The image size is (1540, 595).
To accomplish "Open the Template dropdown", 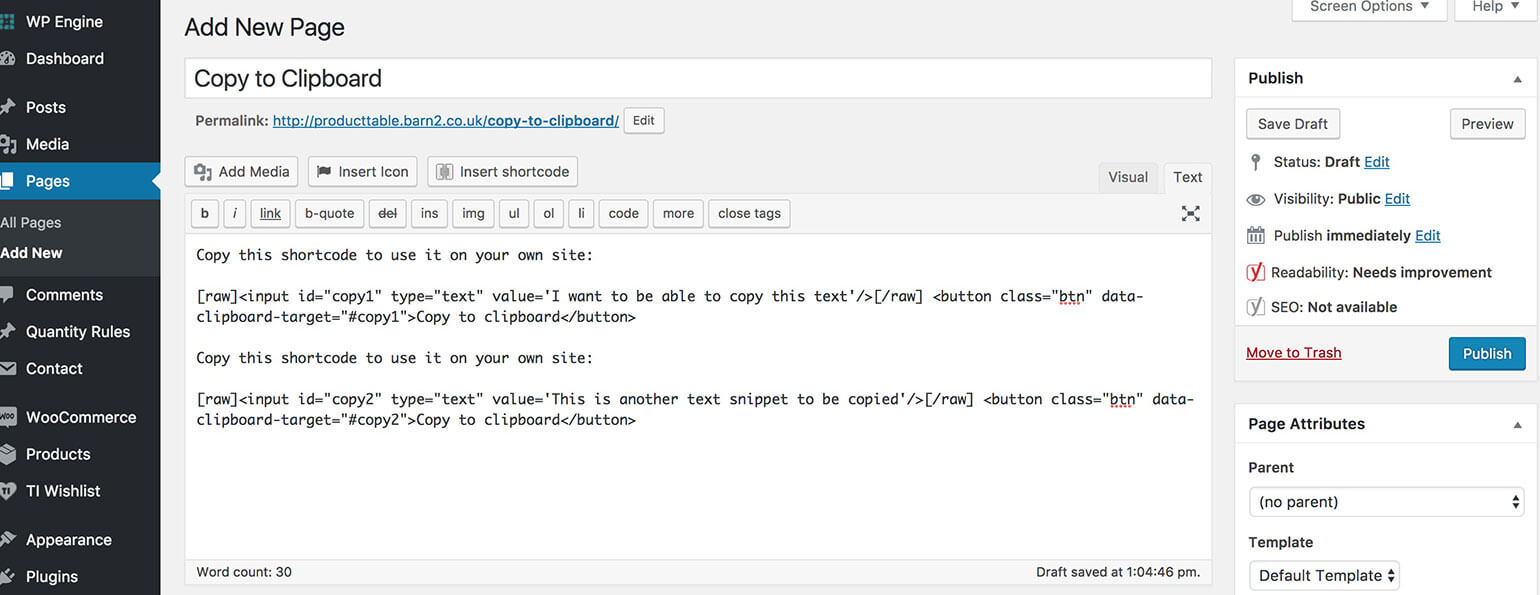I will tap(1323, 575).
